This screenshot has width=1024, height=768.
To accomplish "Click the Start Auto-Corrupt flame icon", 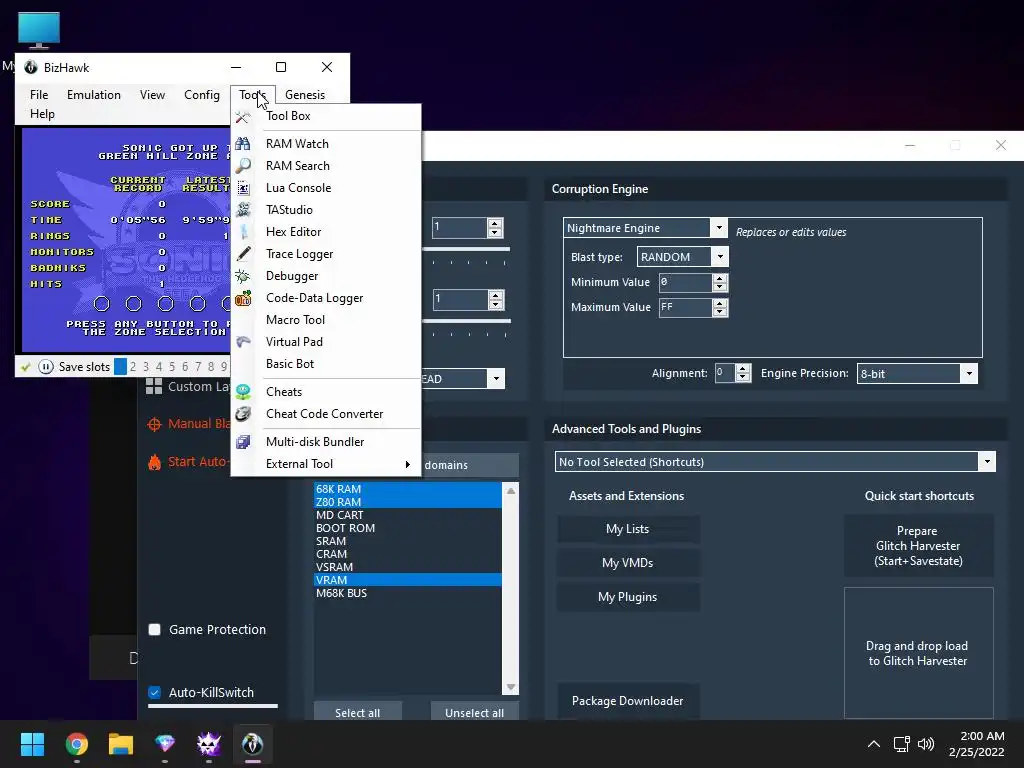I will 154,462.
